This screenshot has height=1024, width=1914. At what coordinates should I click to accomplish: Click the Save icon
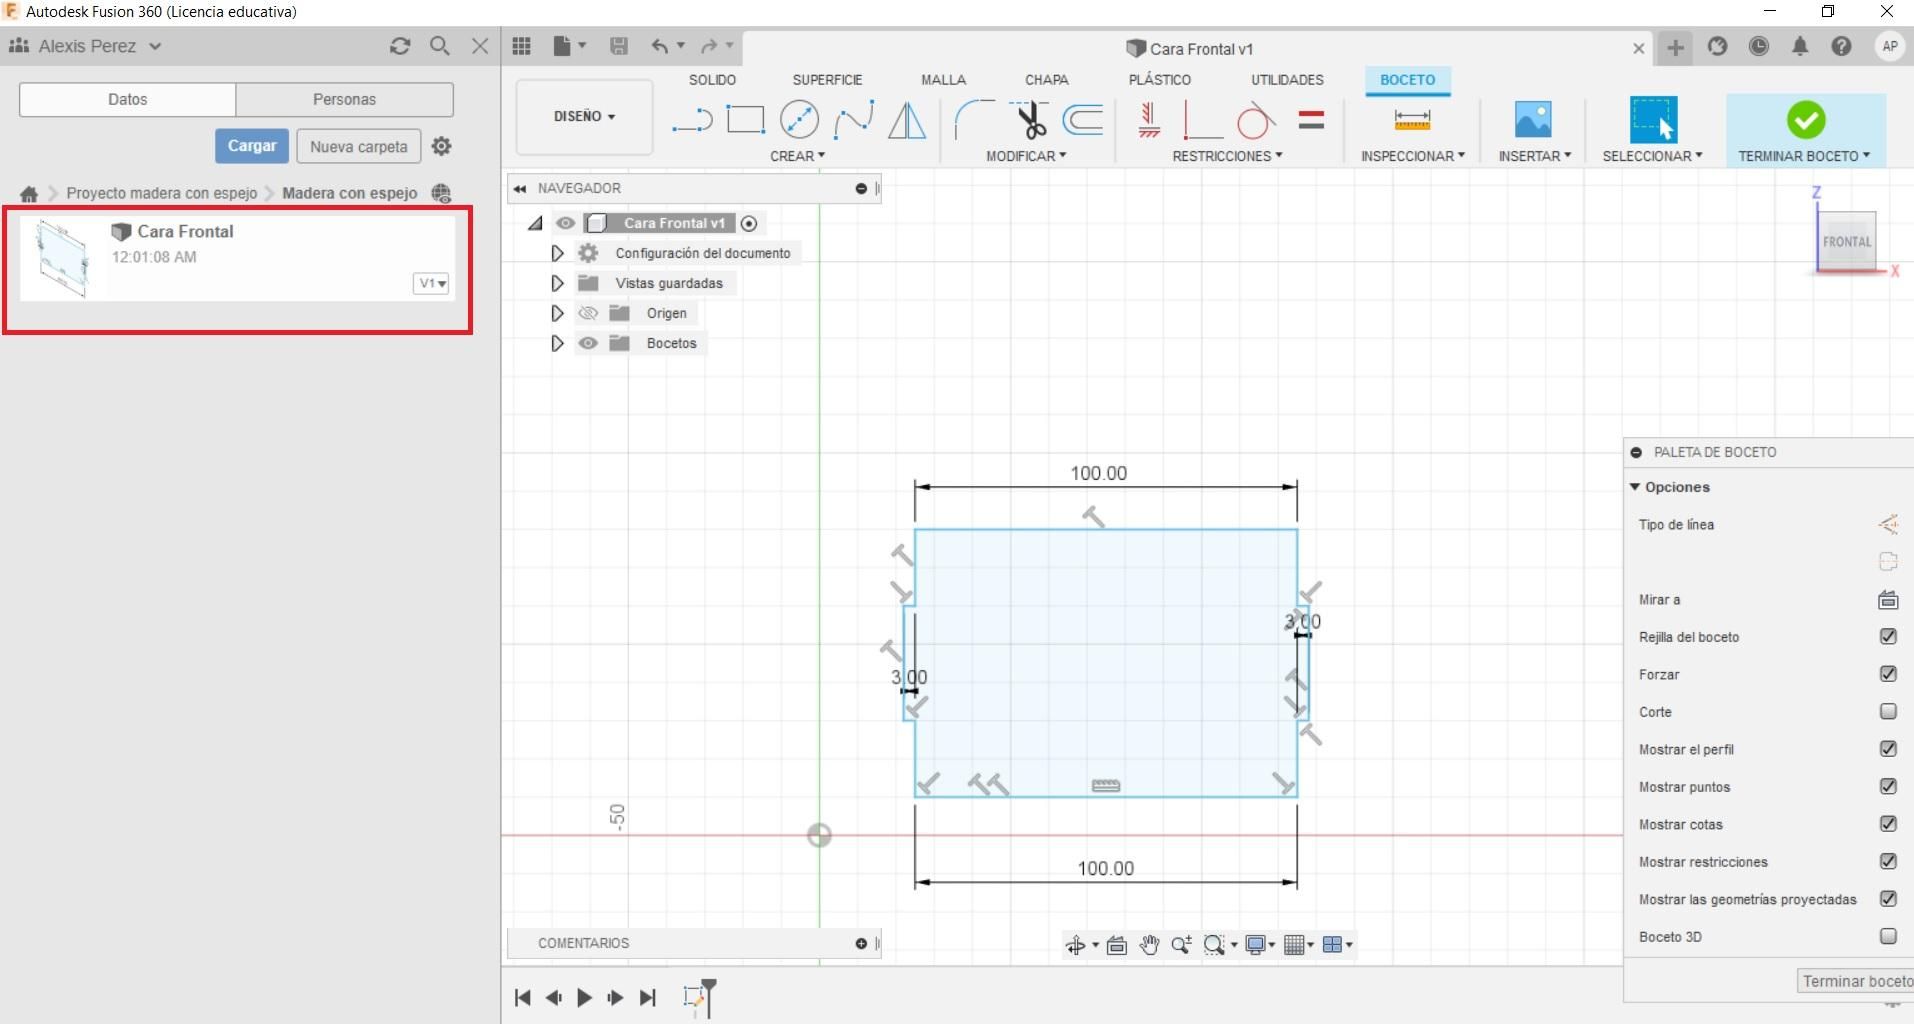(619, 46)
